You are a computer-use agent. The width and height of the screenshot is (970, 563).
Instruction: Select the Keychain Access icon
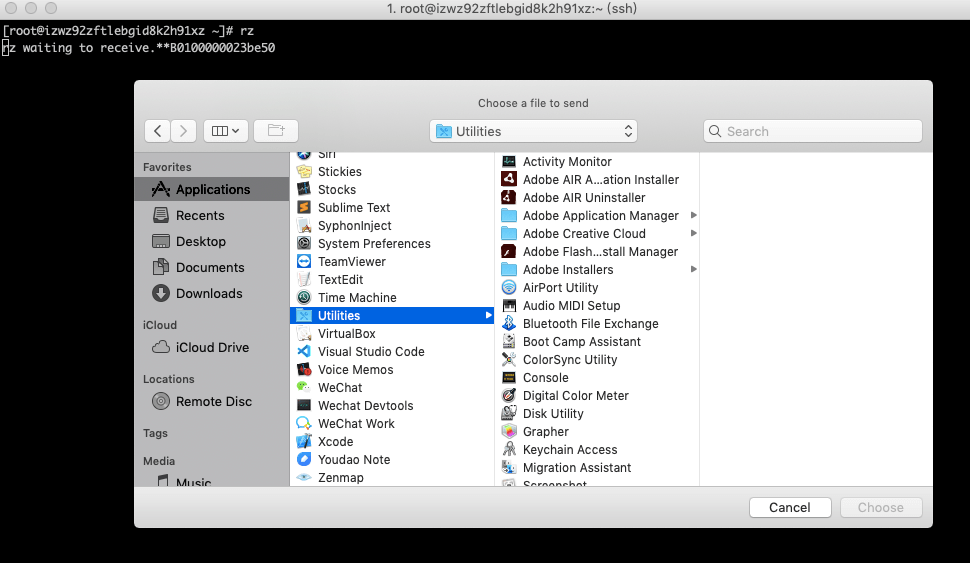509,449
